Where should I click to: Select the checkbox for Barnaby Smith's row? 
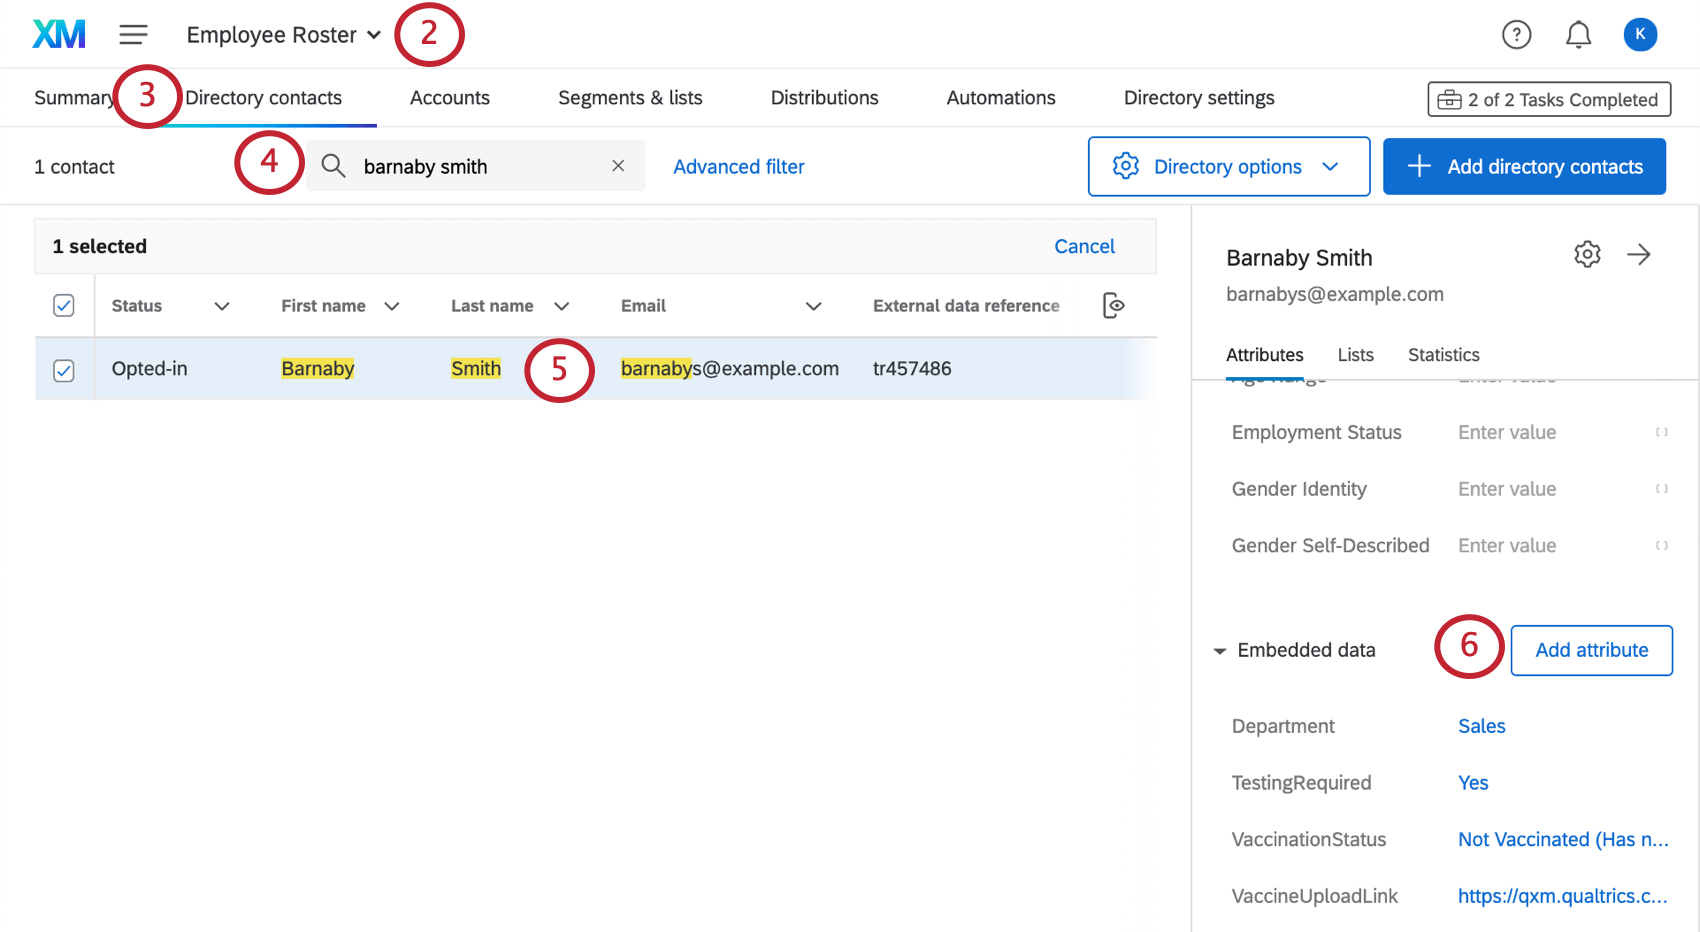click(x=63, y=369)
